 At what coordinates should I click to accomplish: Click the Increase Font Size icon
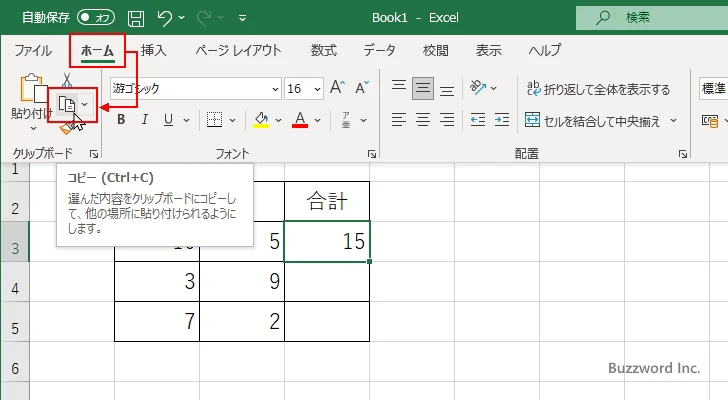pos(338,87)
